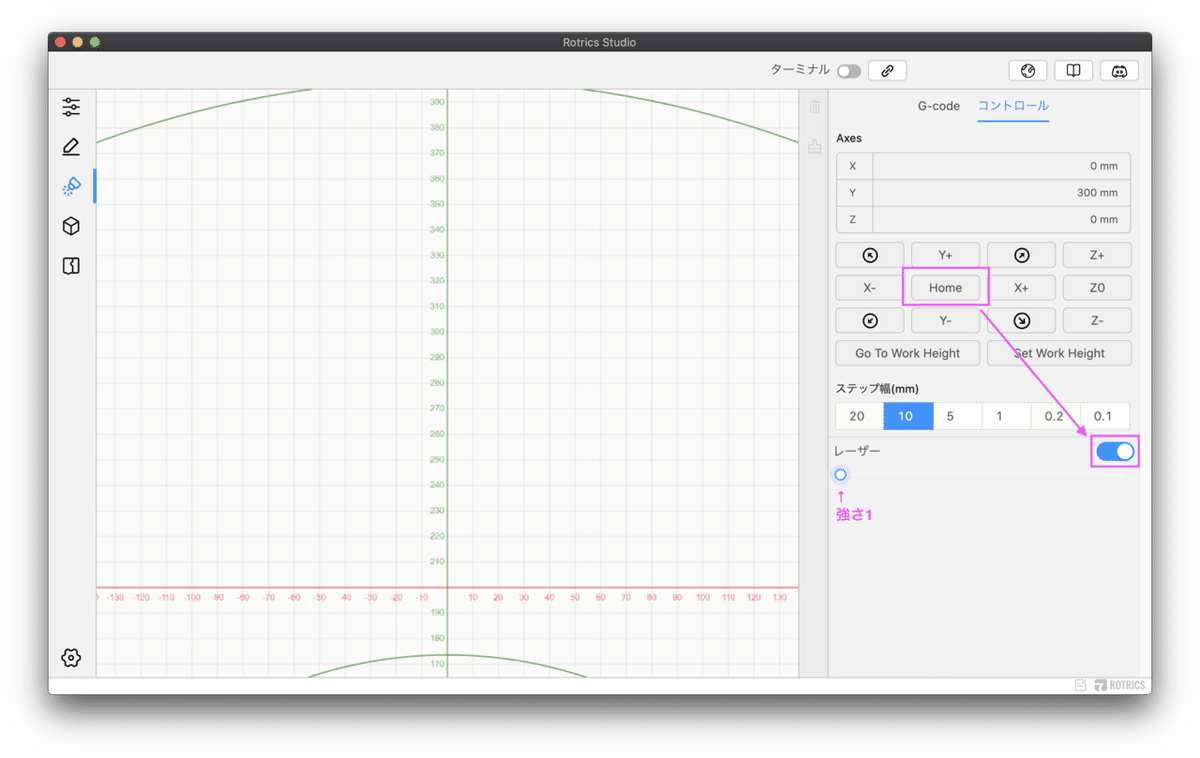Image resolution: width=1200 pixels, height=758 pixels.
Task: Click Go To Work Height button
Action: [x=908, y=353]
